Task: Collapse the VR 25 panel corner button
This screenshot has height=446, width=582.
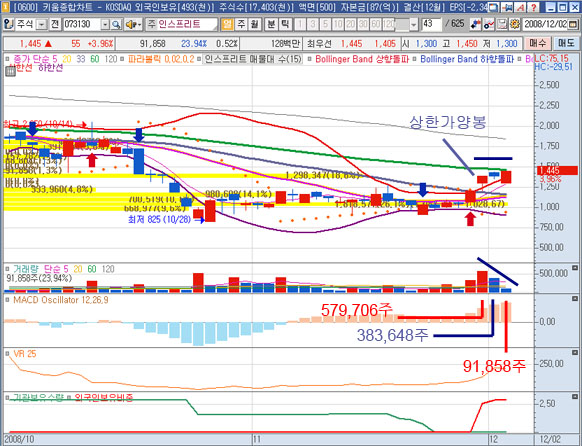Action: click(575, 352)
